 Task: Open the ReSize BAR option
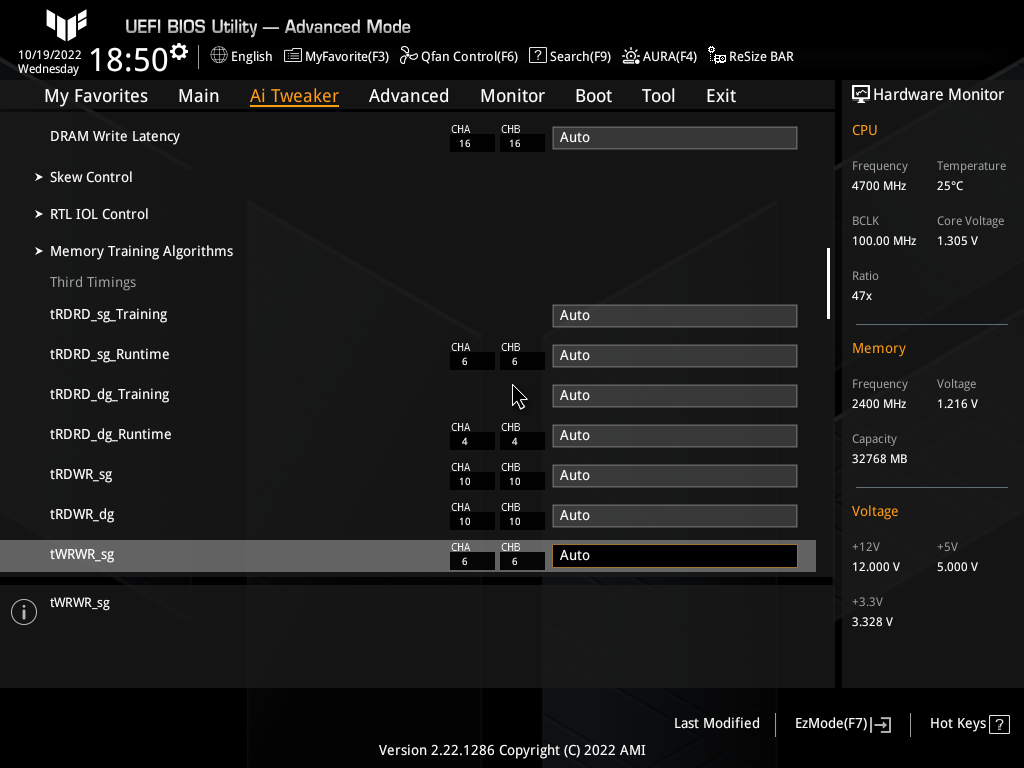[x=750, y=56]
